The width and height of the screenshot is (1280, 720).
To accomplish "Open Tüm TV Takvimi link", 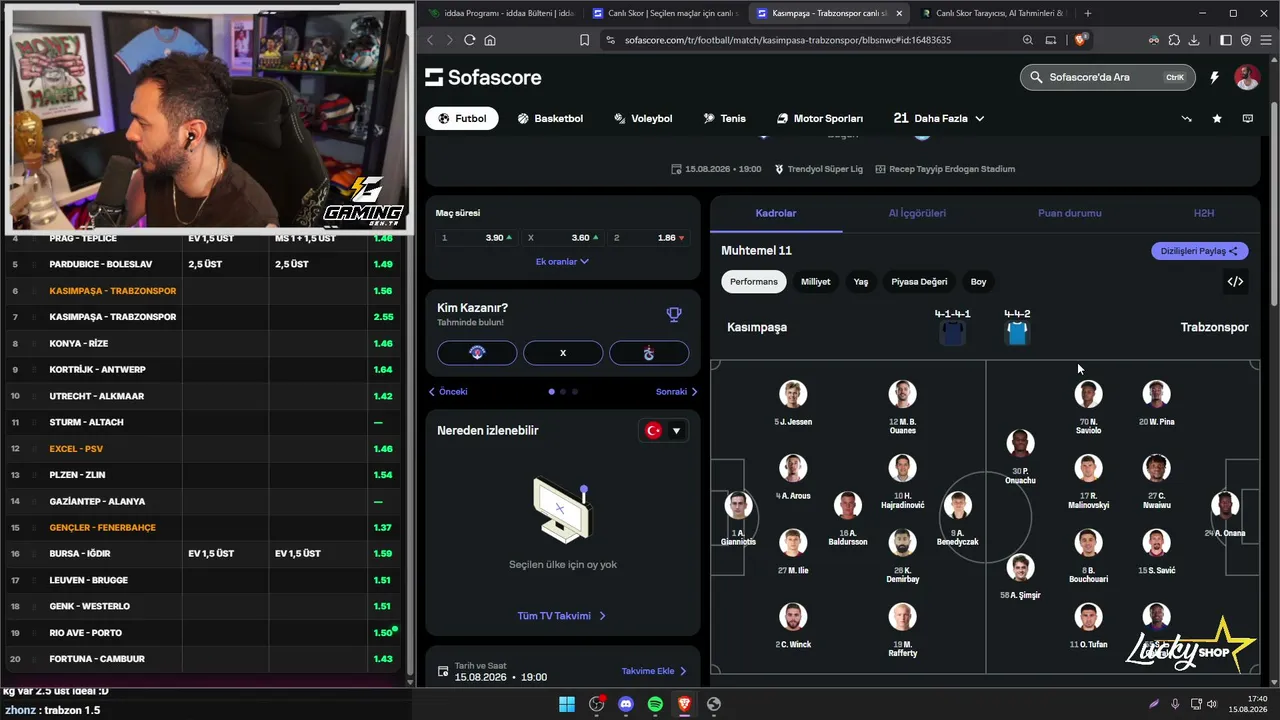I will 562,616.
